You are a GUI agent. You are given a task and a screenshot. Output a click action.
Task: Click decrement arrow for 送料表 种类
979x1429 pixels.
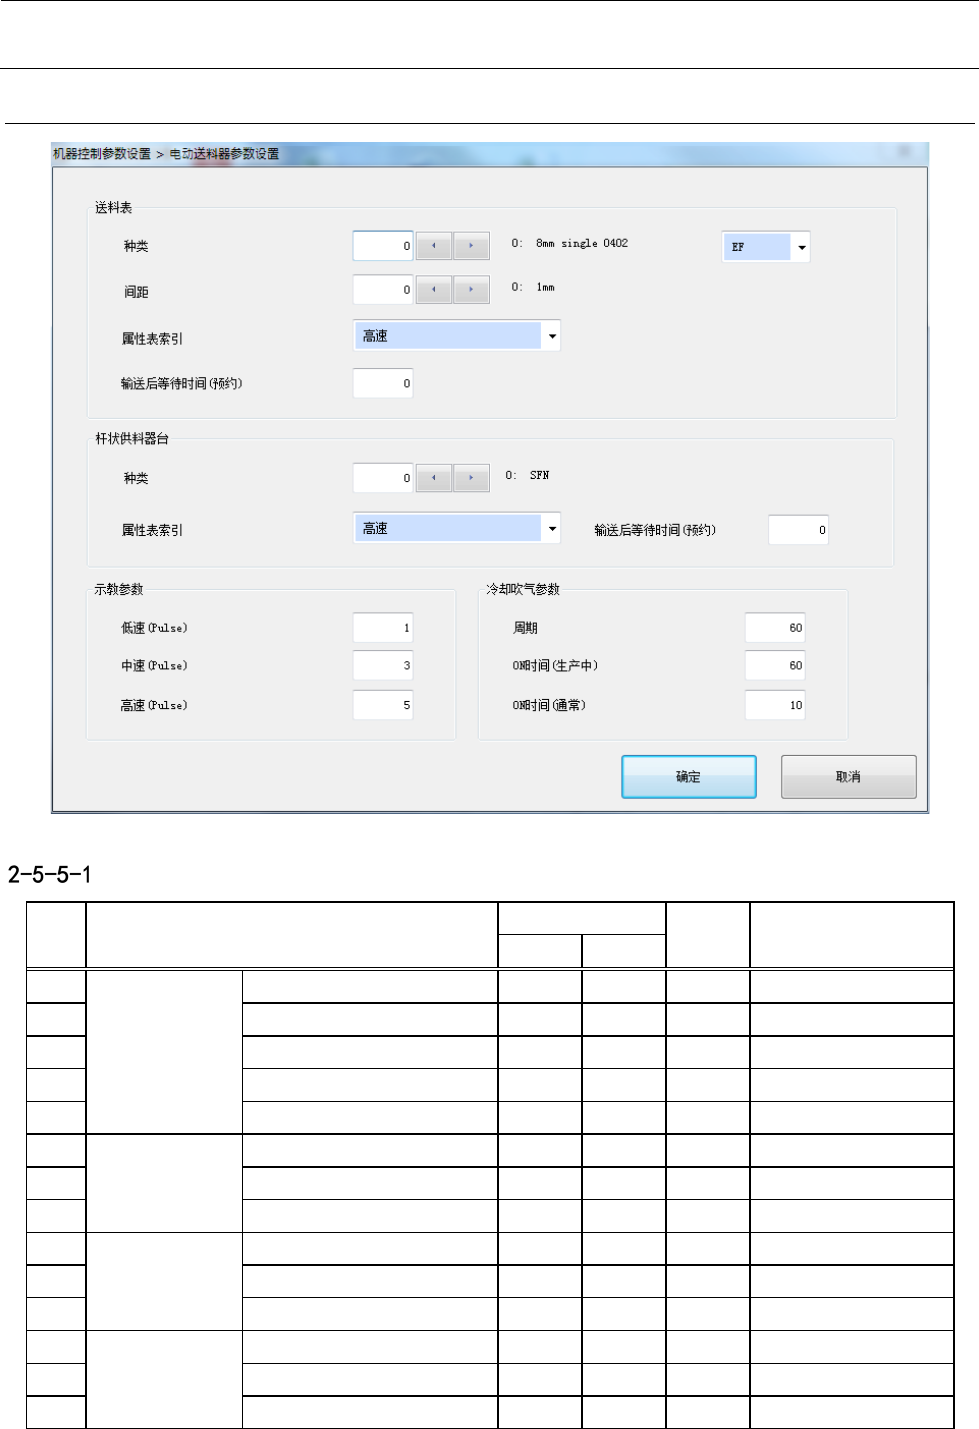click(x=434, y=246)
